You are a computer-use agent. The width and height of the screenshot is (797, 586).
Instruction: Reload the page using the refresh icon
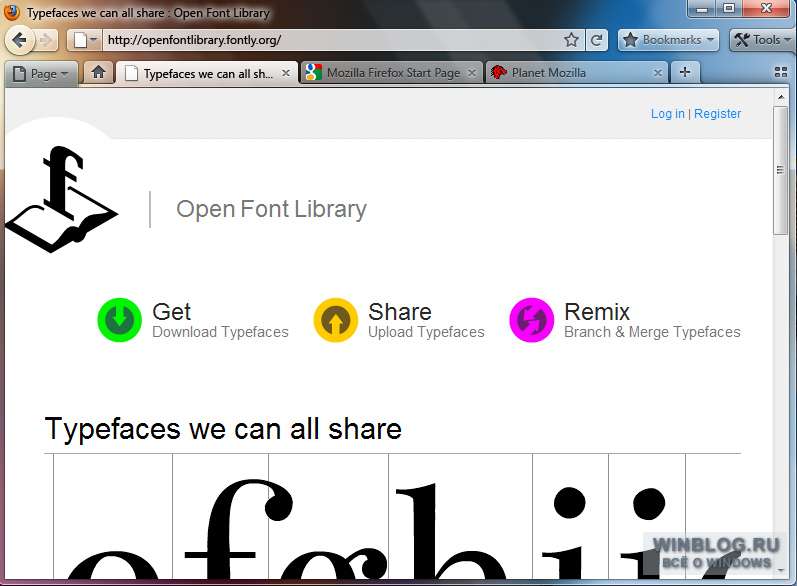click(597, 40)
